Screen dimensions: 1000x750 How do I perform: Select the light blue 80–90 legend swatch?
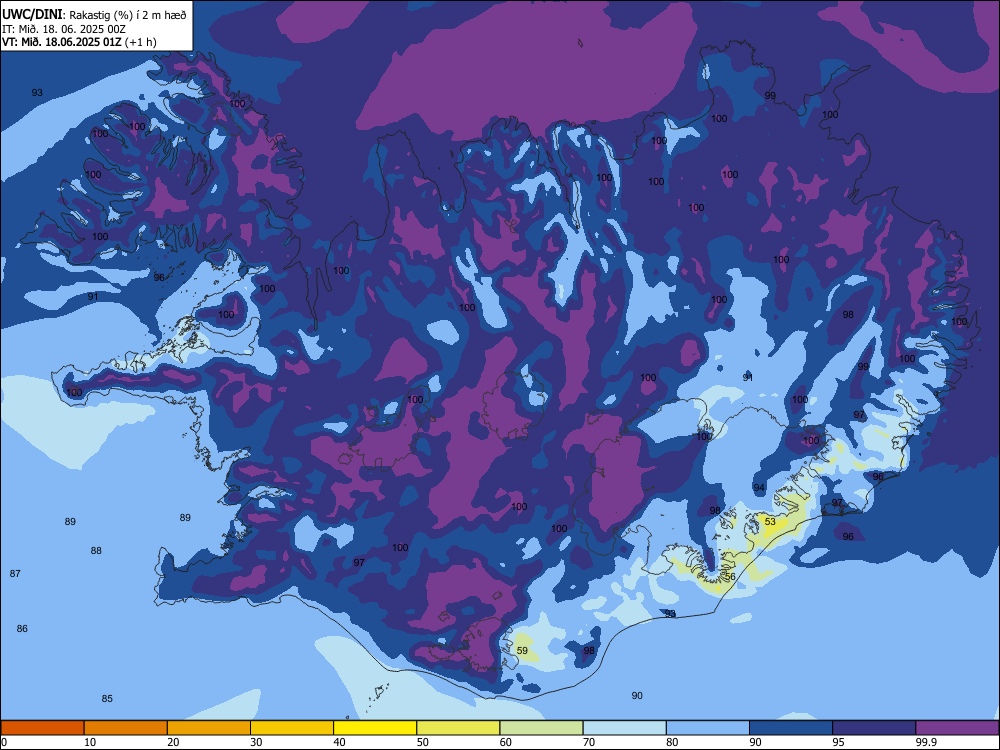click(708, 728)
